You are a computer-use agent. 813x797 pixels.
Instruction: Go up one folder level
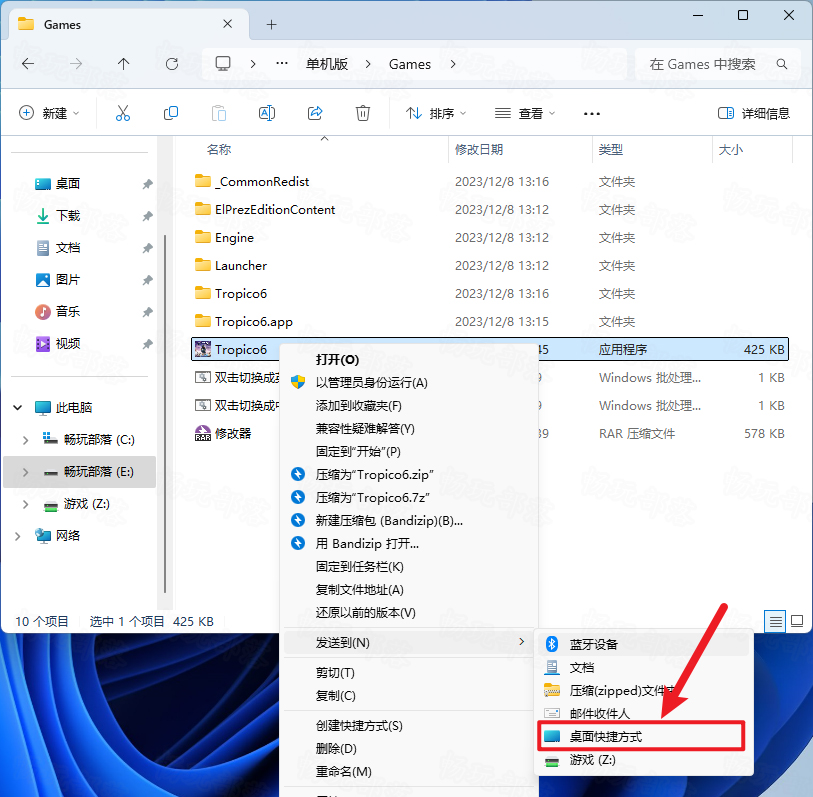(123, 64)
